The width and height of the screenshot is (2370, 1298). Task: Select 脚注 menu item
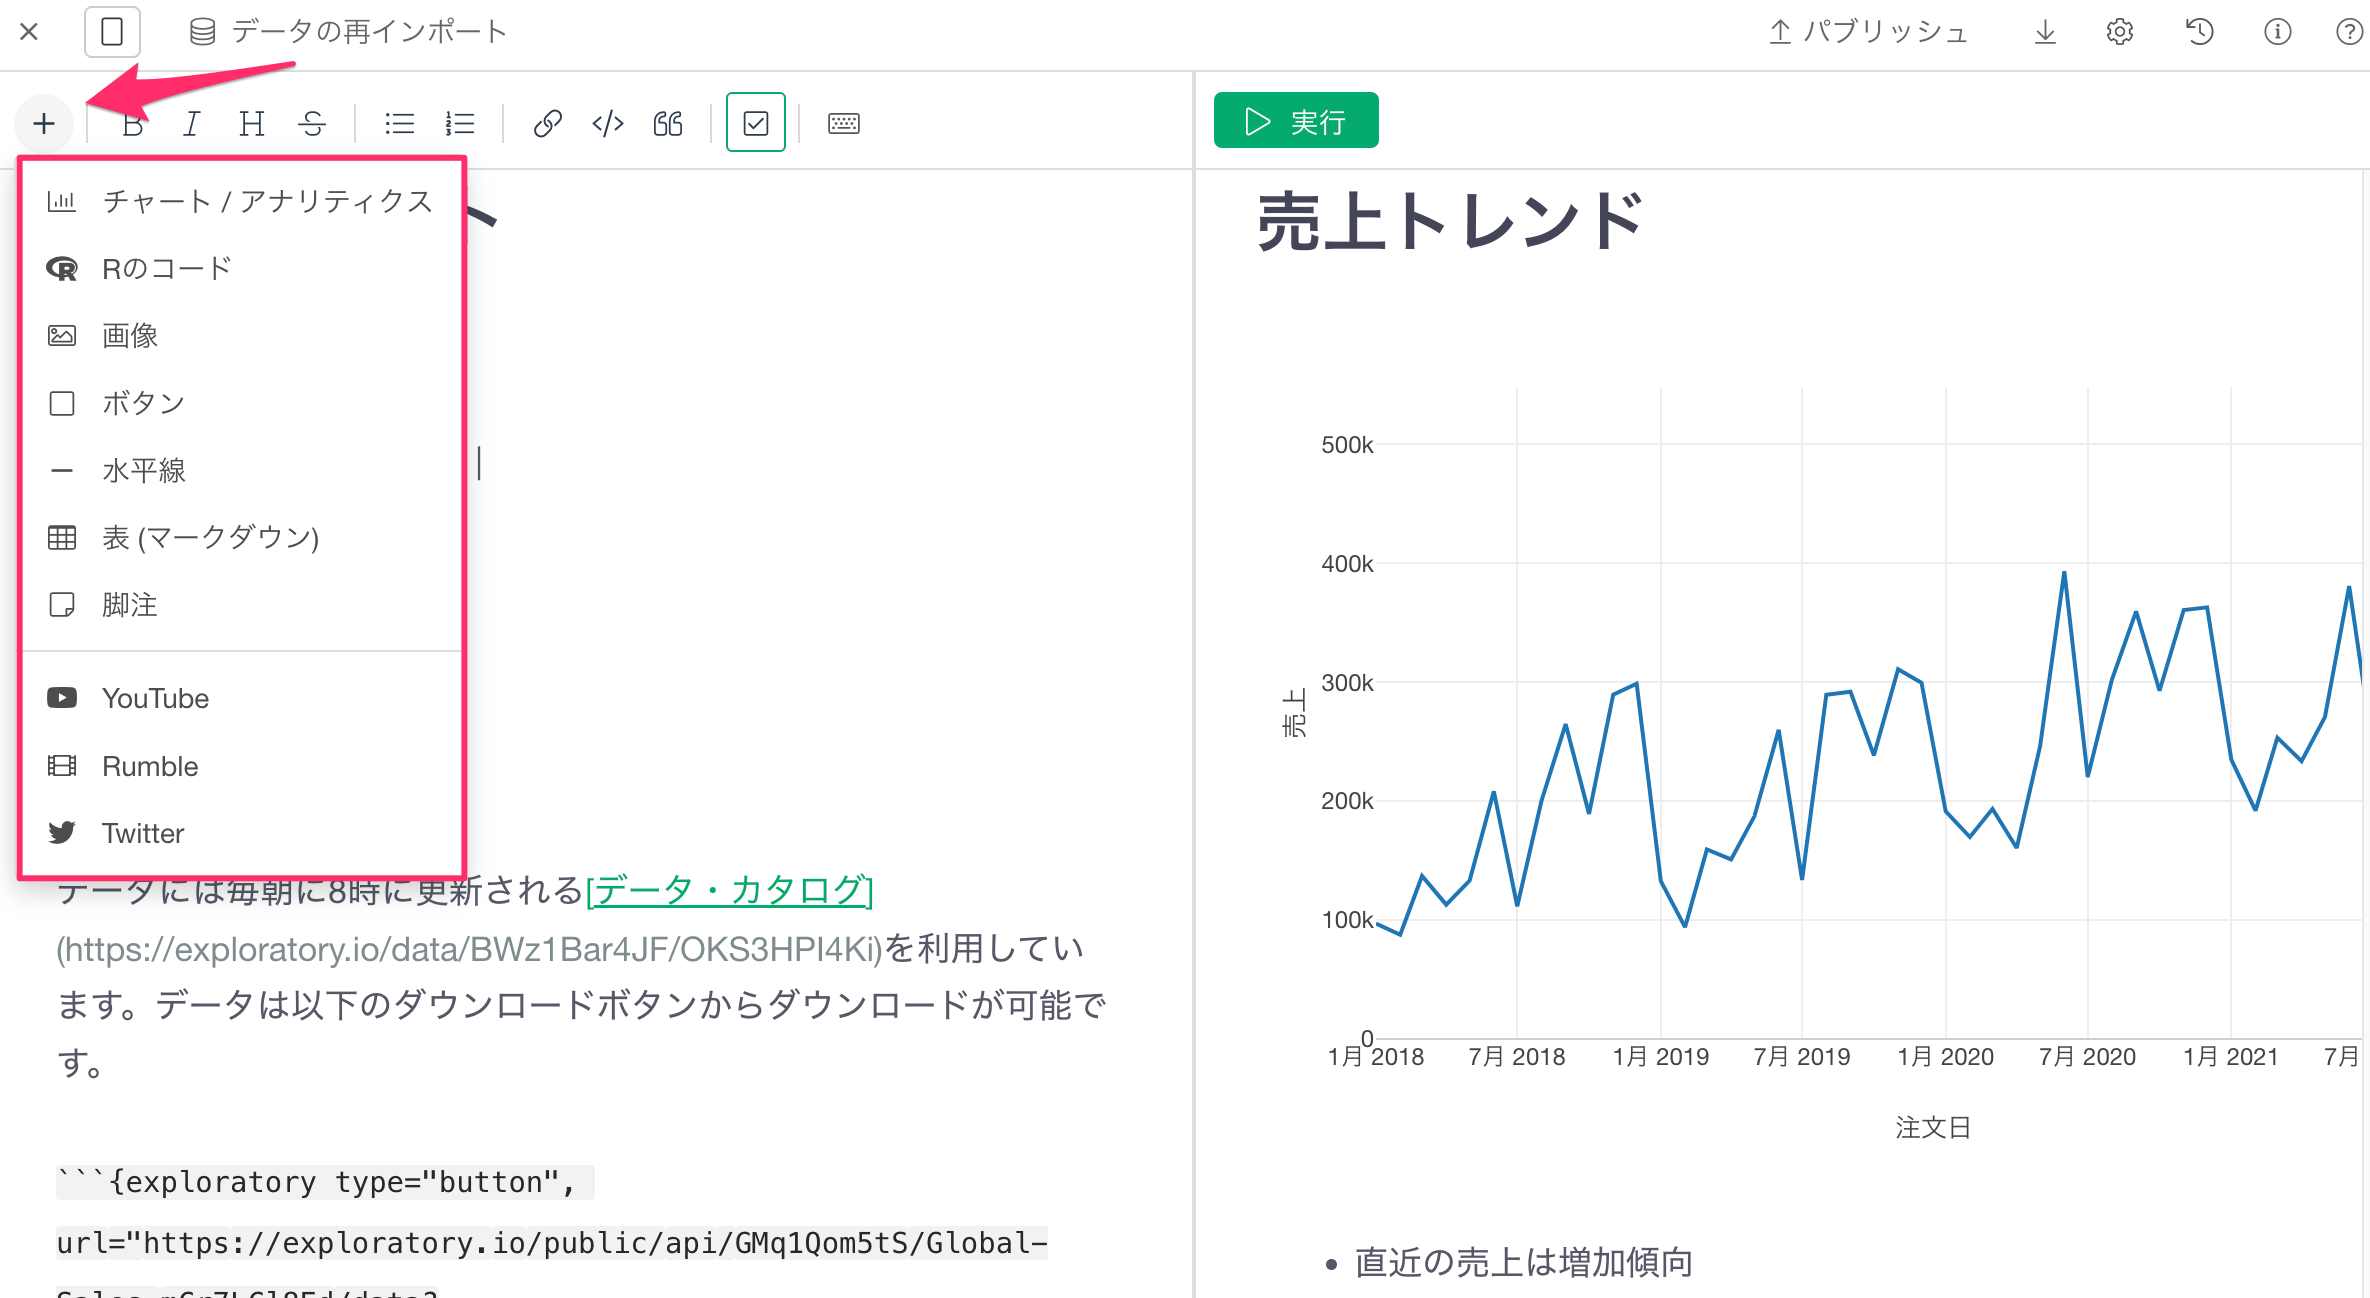click(241, 605)
